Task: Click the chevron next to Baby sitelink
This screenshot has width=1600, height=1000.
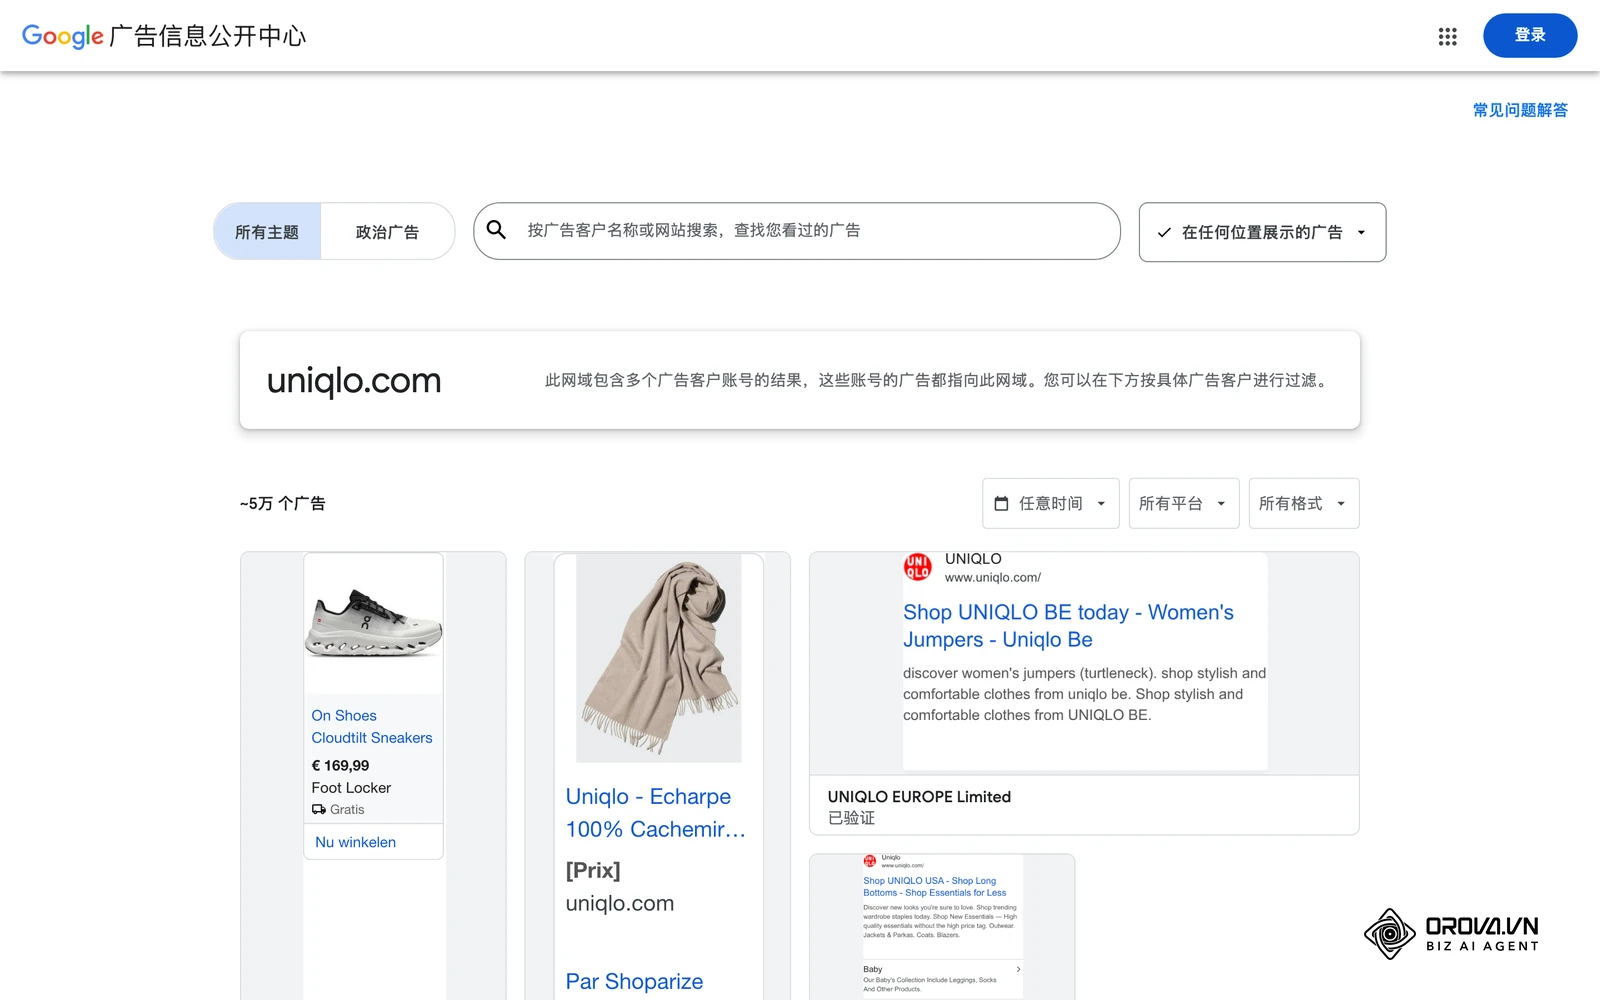Action: click(1018, 969)
